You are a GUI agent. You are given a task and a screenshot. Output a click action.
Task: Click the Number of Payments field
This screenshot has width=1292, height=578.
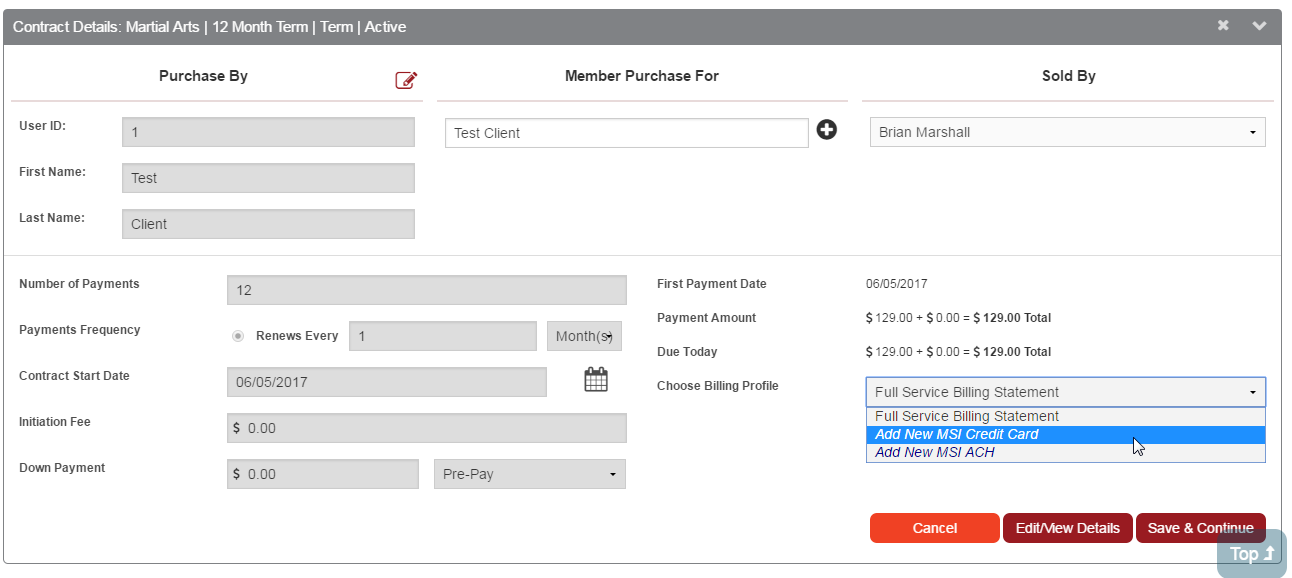[426, 290]
